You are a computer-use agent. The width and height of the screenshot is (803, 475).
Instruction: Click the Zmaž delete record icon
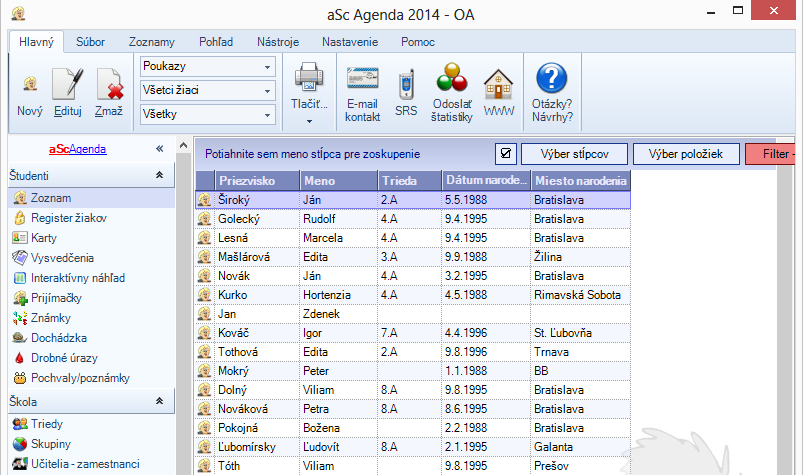110,84
